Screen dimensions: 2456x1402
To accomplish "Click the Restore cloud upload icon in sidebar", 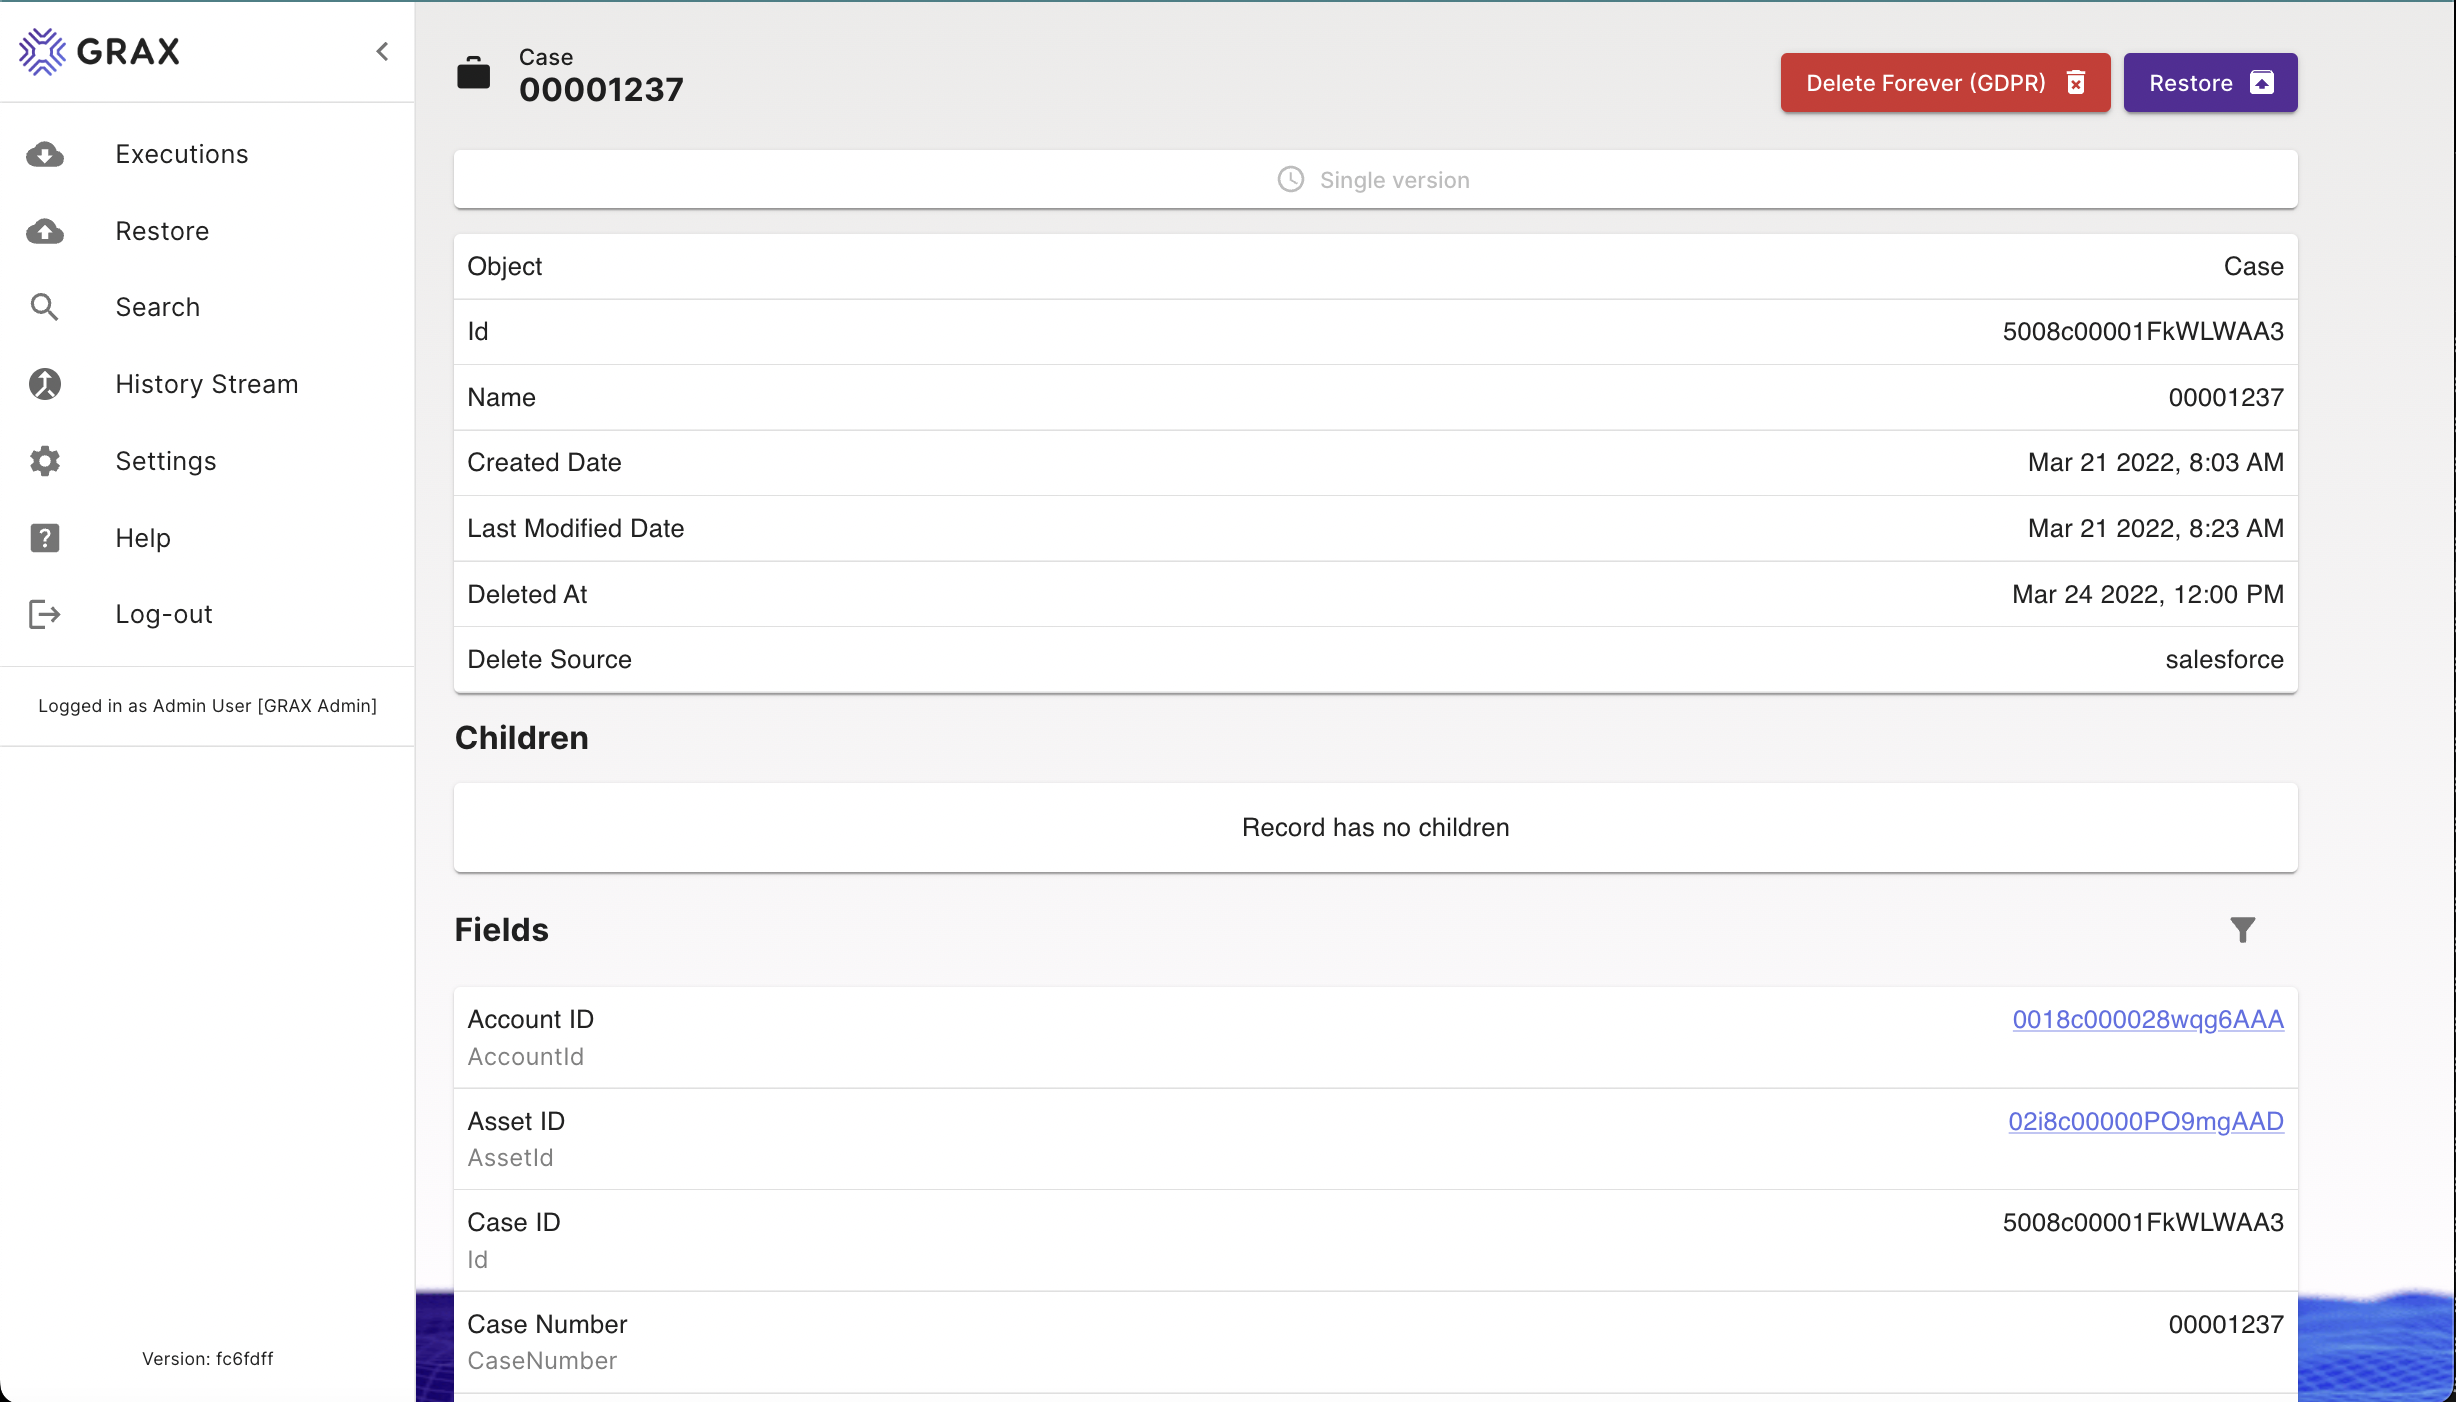I will (45, 232).
